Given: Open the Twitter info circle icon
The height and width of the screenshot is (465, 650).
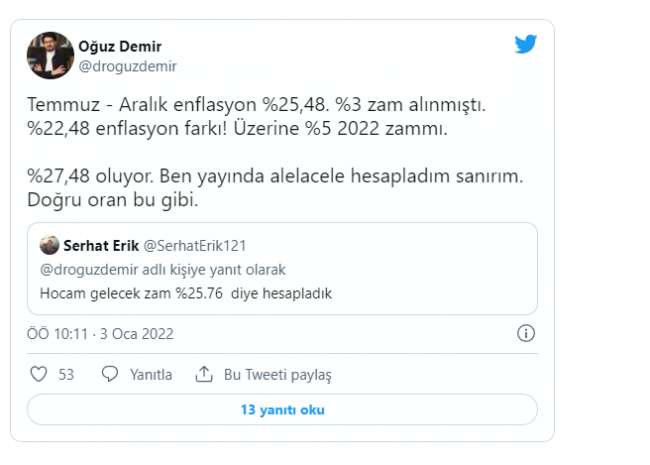Looking at the screenshot, I should pyautogui.click(x=527, y=333).
